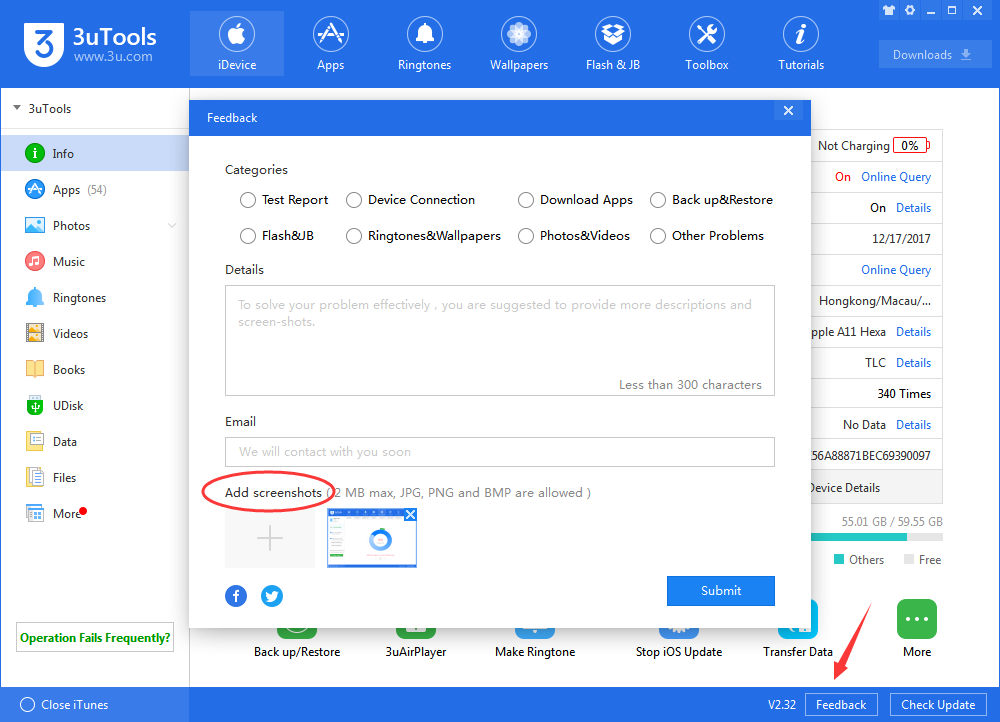The image size is (1000, 722).
Task: Open the Toolbox tab
Action: point(707,43)
